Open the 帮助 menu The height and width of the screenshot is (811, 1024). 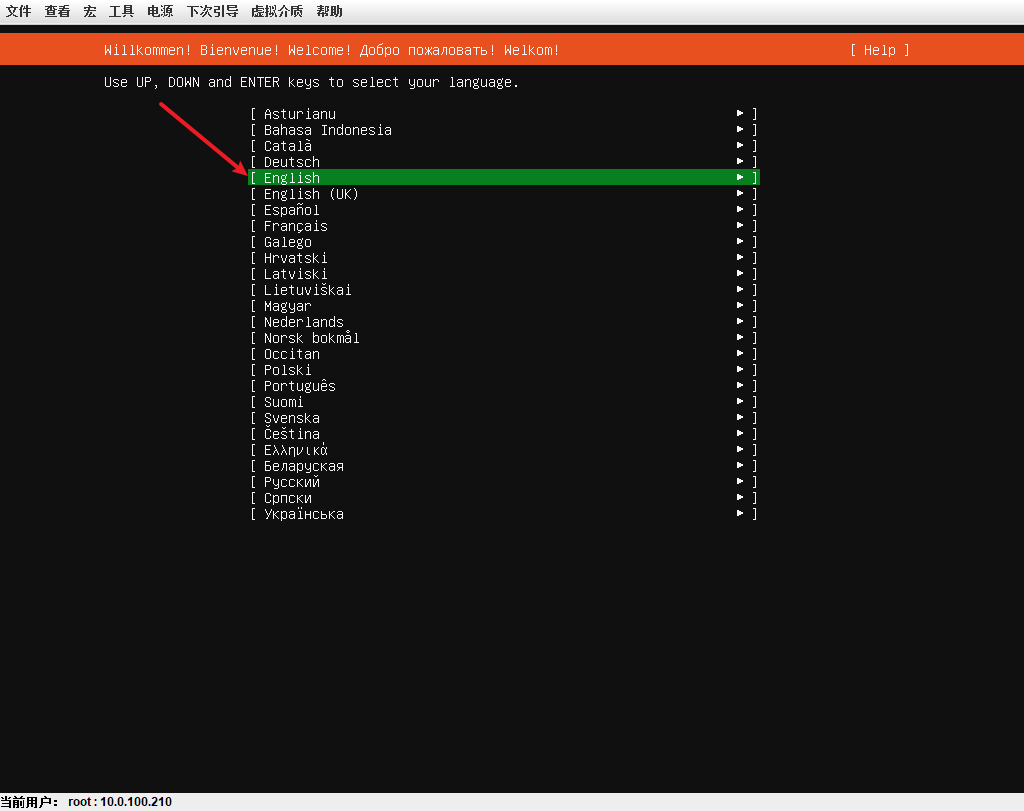(x=329, y=11)
